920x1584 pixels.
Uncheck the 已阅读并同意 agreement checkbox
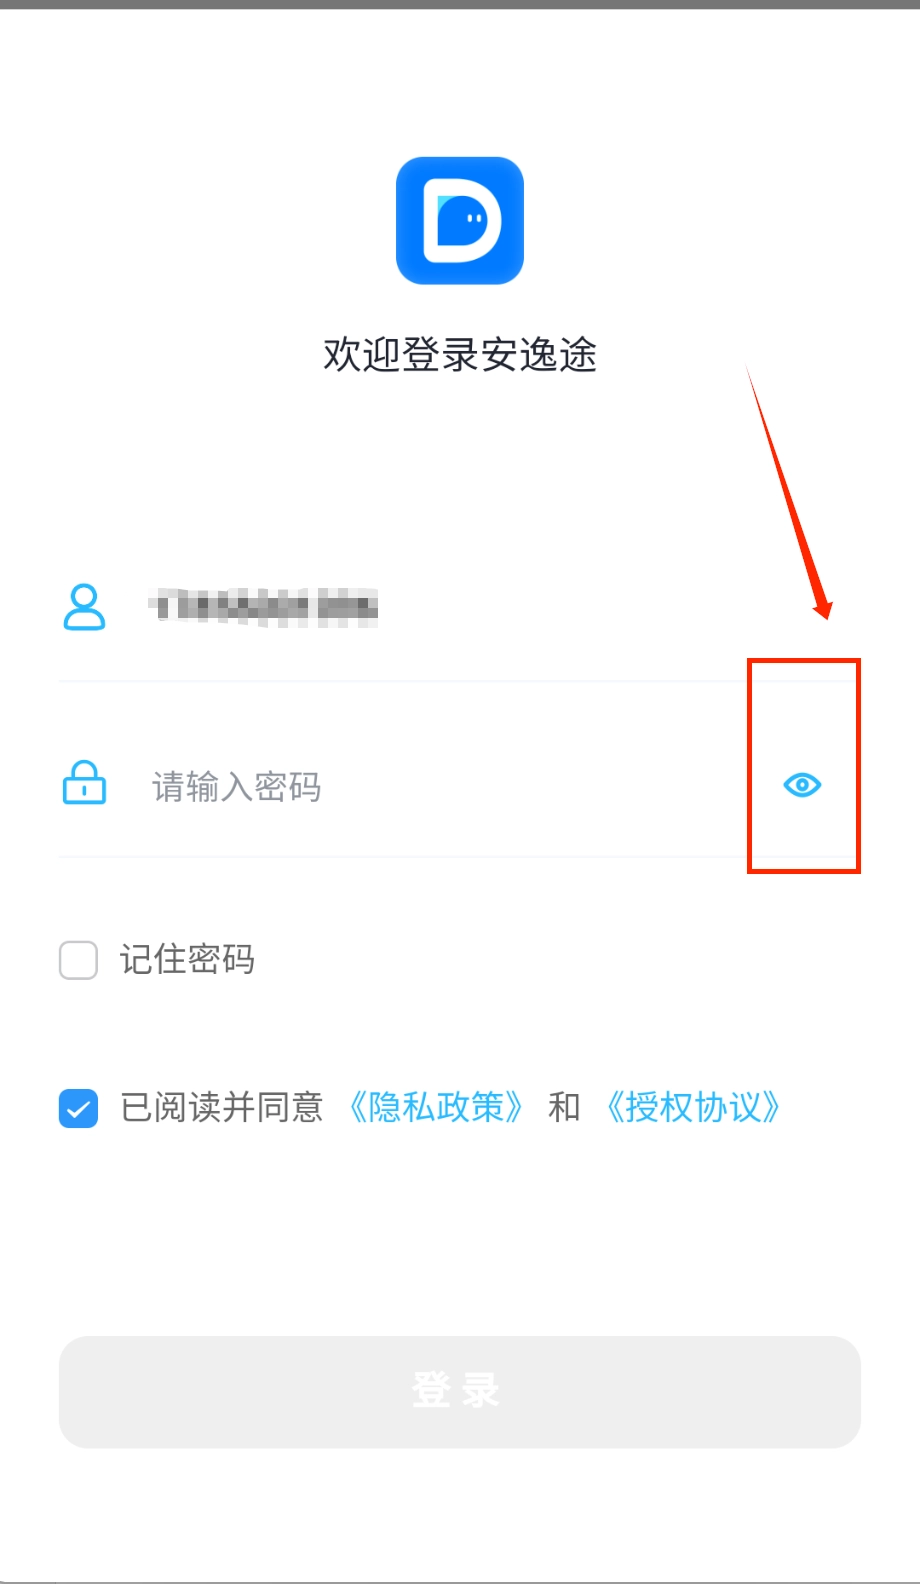point(78,1108)
